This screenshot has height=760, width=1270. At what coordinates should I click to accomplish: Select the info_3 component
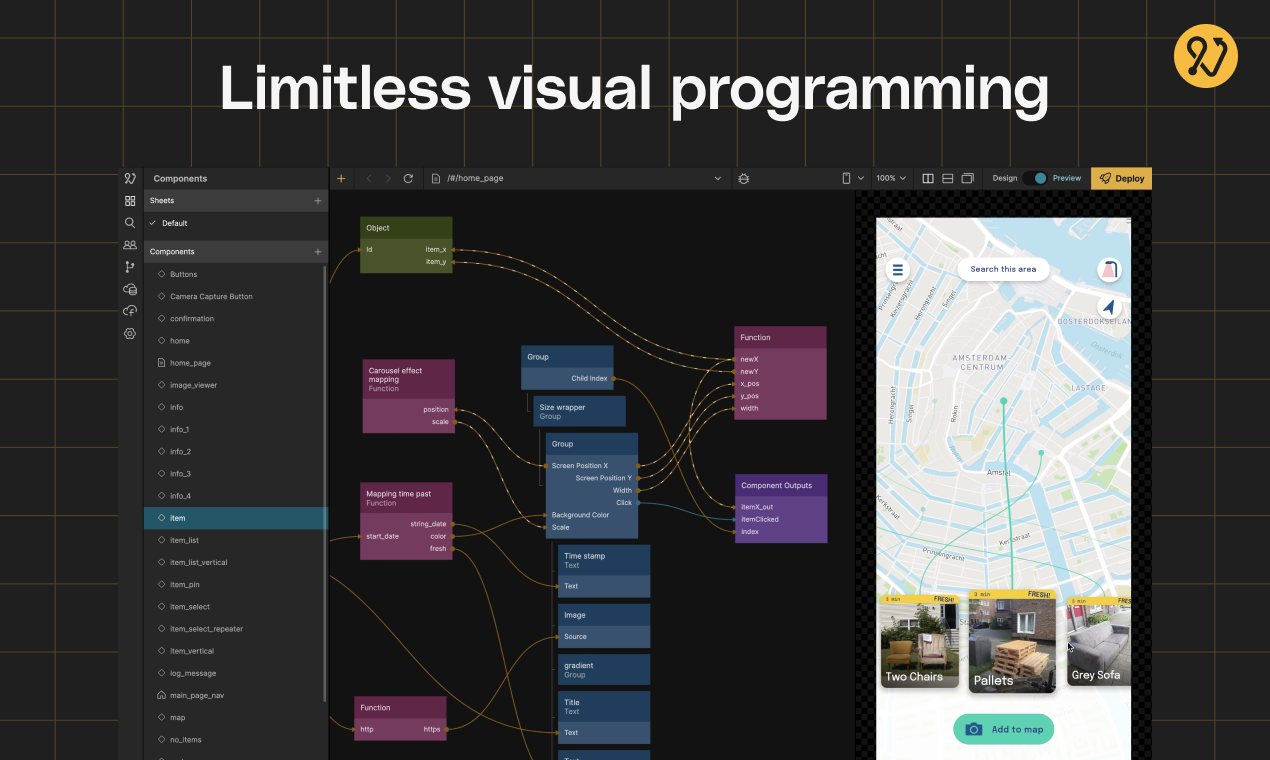237,474
